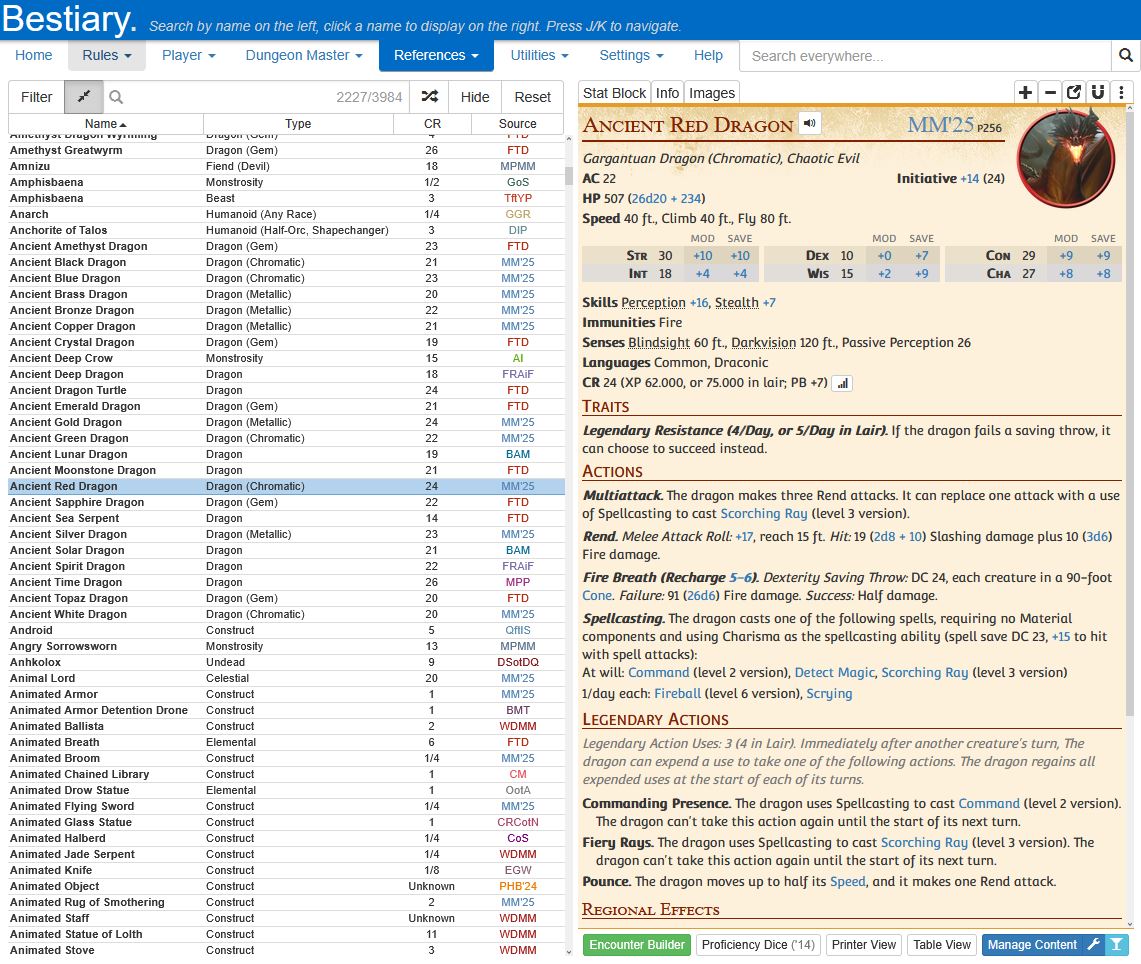Expand the Dungeon Master dropdown
The width and height of the screenshot is (1141, 964).
pyautogui.click(x=304, y=56)
